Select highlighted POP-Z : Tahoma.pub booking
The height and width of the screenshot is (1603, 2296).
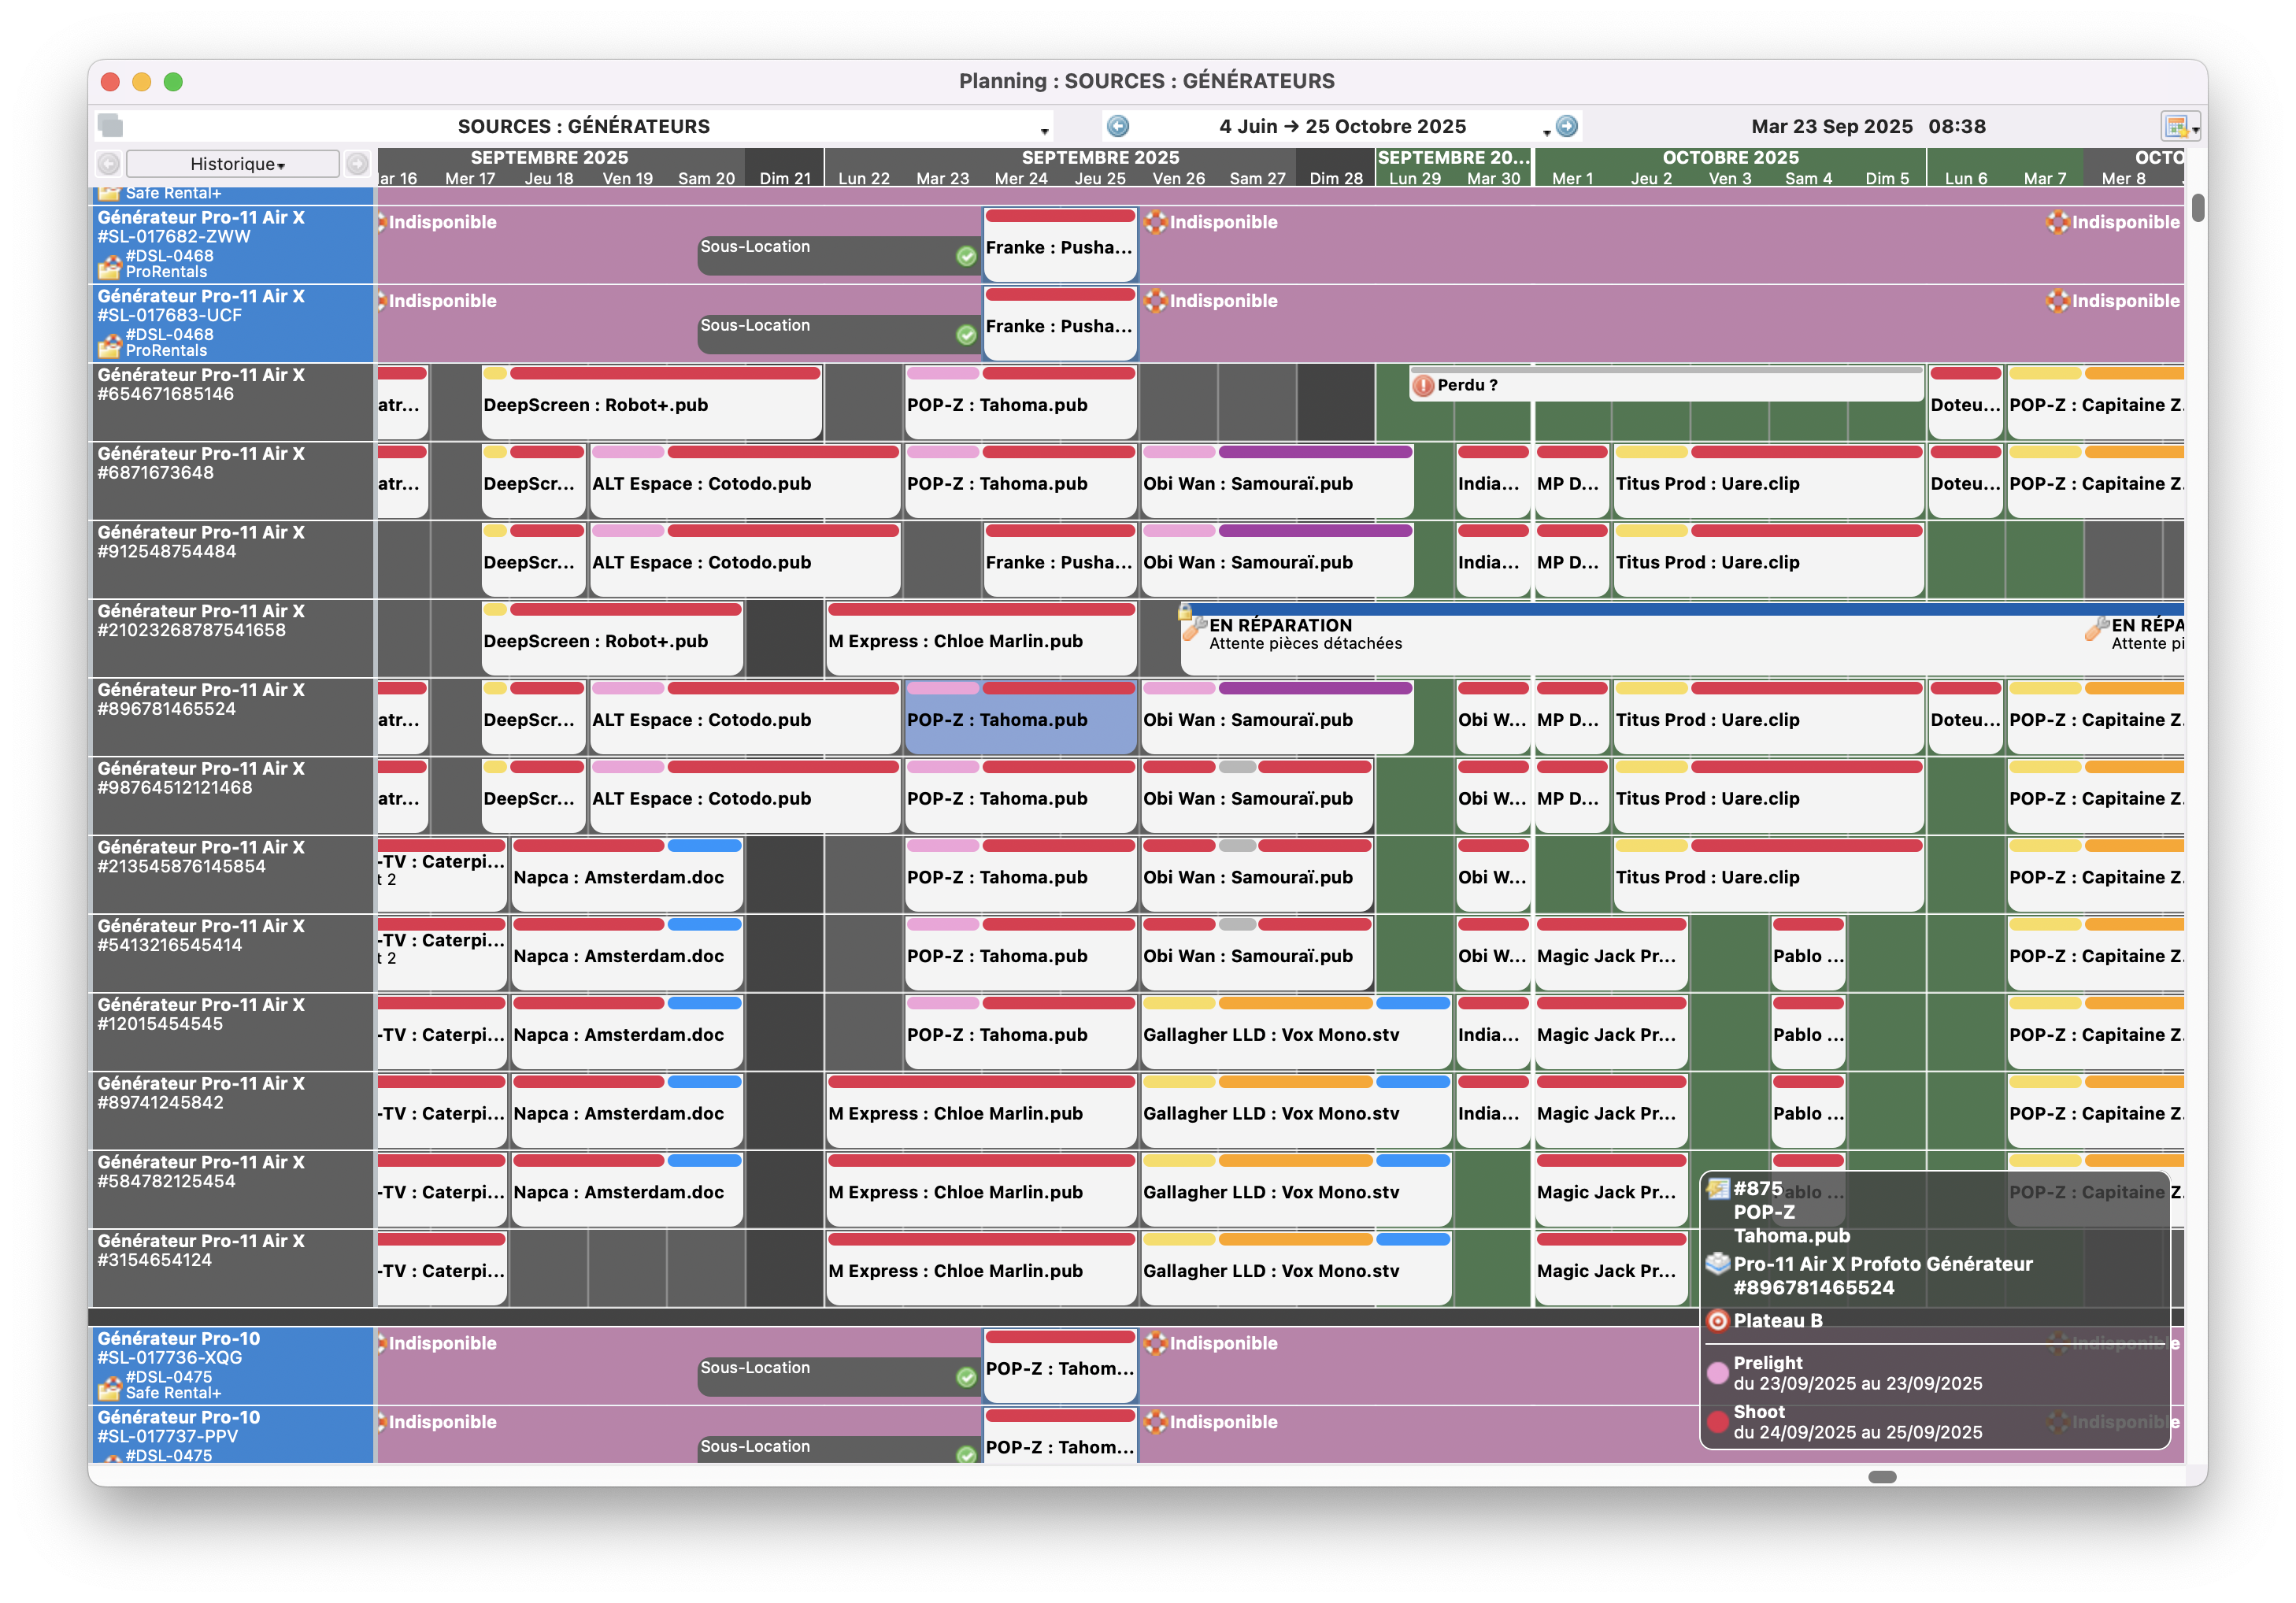tap(1020, 720)
